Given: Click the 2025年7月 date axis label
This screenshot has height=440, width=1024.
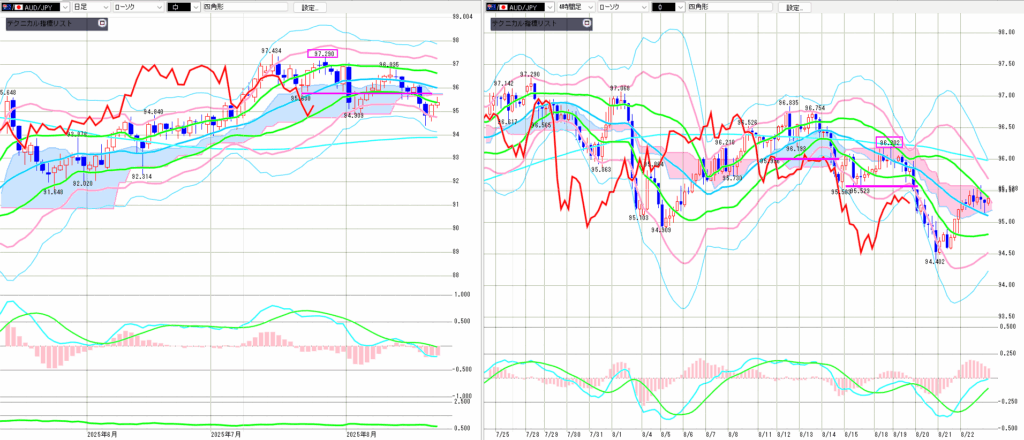Looking at the screenshot, I should 227,433.
